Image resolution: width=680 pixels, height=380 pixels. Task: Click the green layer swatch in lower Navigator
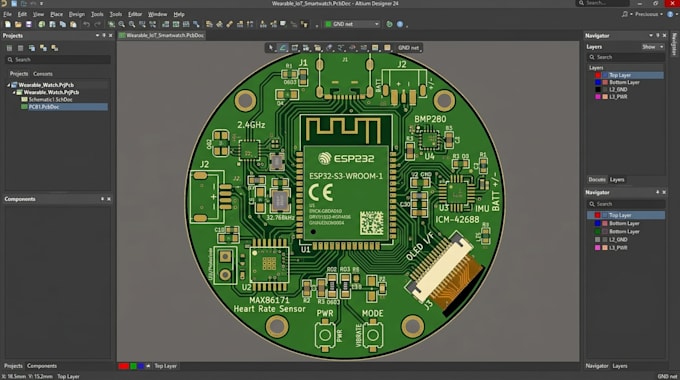pos(598,232)
